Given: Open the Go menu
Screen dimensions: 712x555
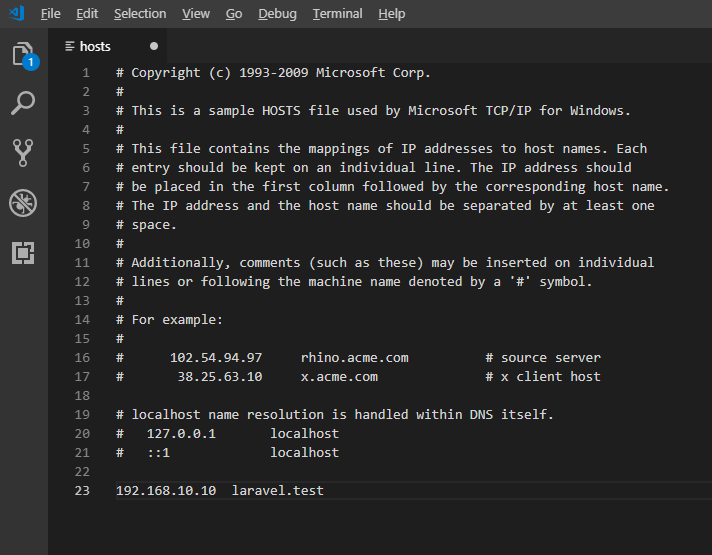Looking at the screenshot, I should 234,14.
